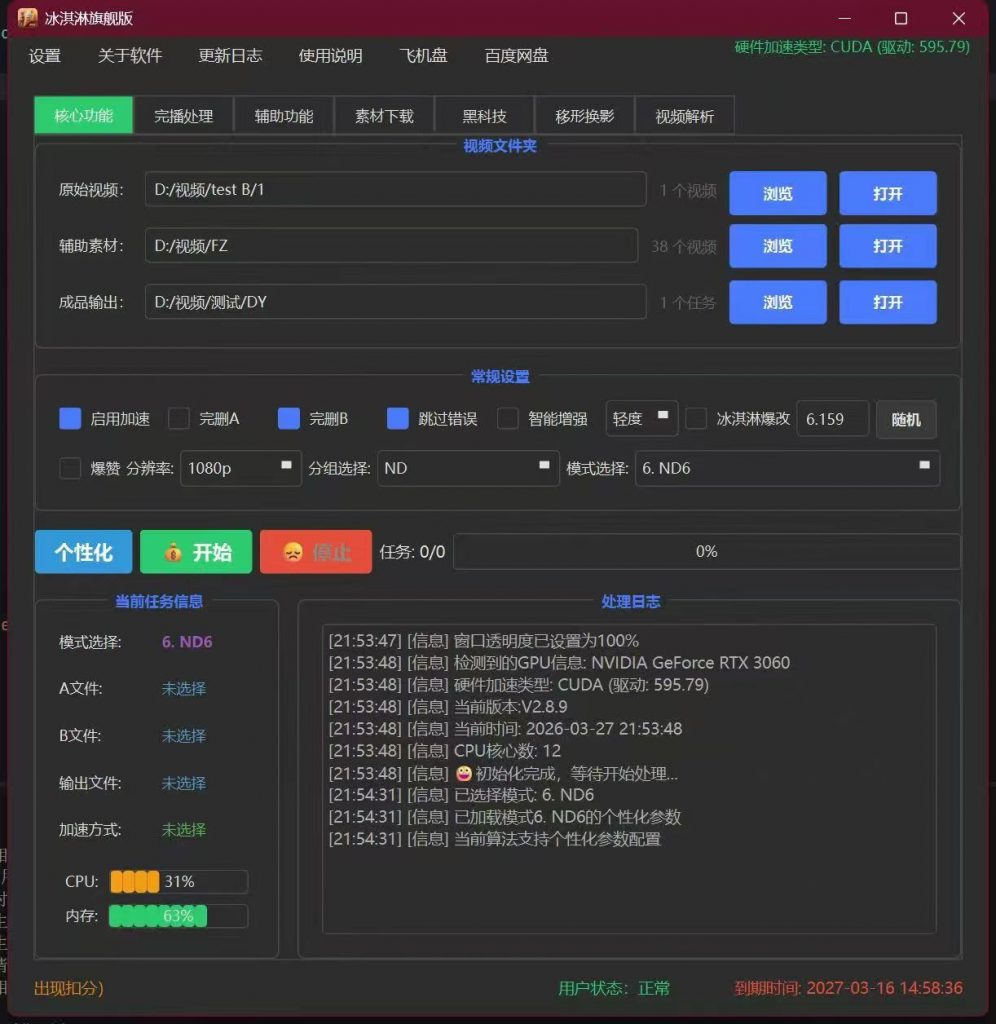The height and width of the screenshot is (1024, 996).
Task: Click the green 内存 memory usage bar
Action: point(178,916)
